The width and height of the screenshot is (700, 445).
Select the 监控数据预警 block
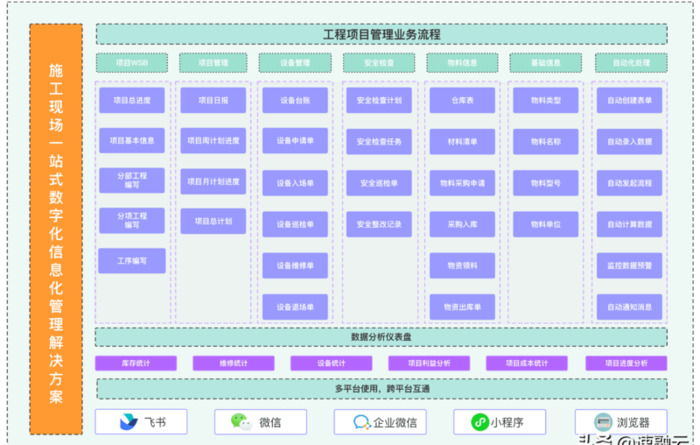[629, 266]
